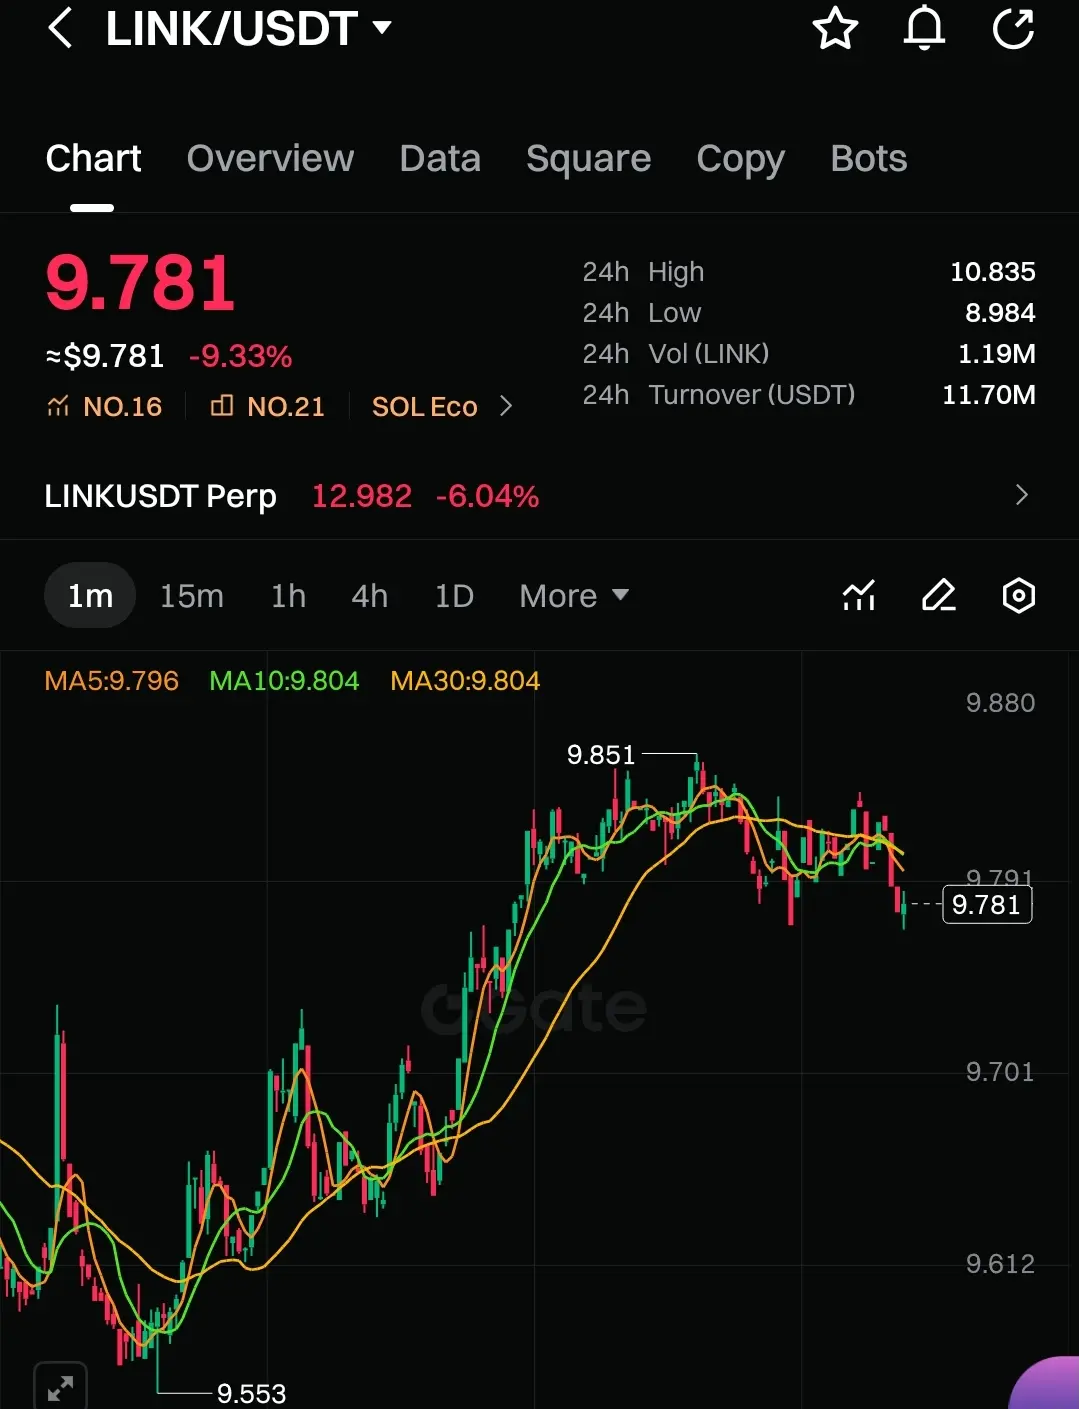Tap the MA5:9.796 indicator label
The width and height of the screenshot is (1079, 1409).
(x=112, y=681)
